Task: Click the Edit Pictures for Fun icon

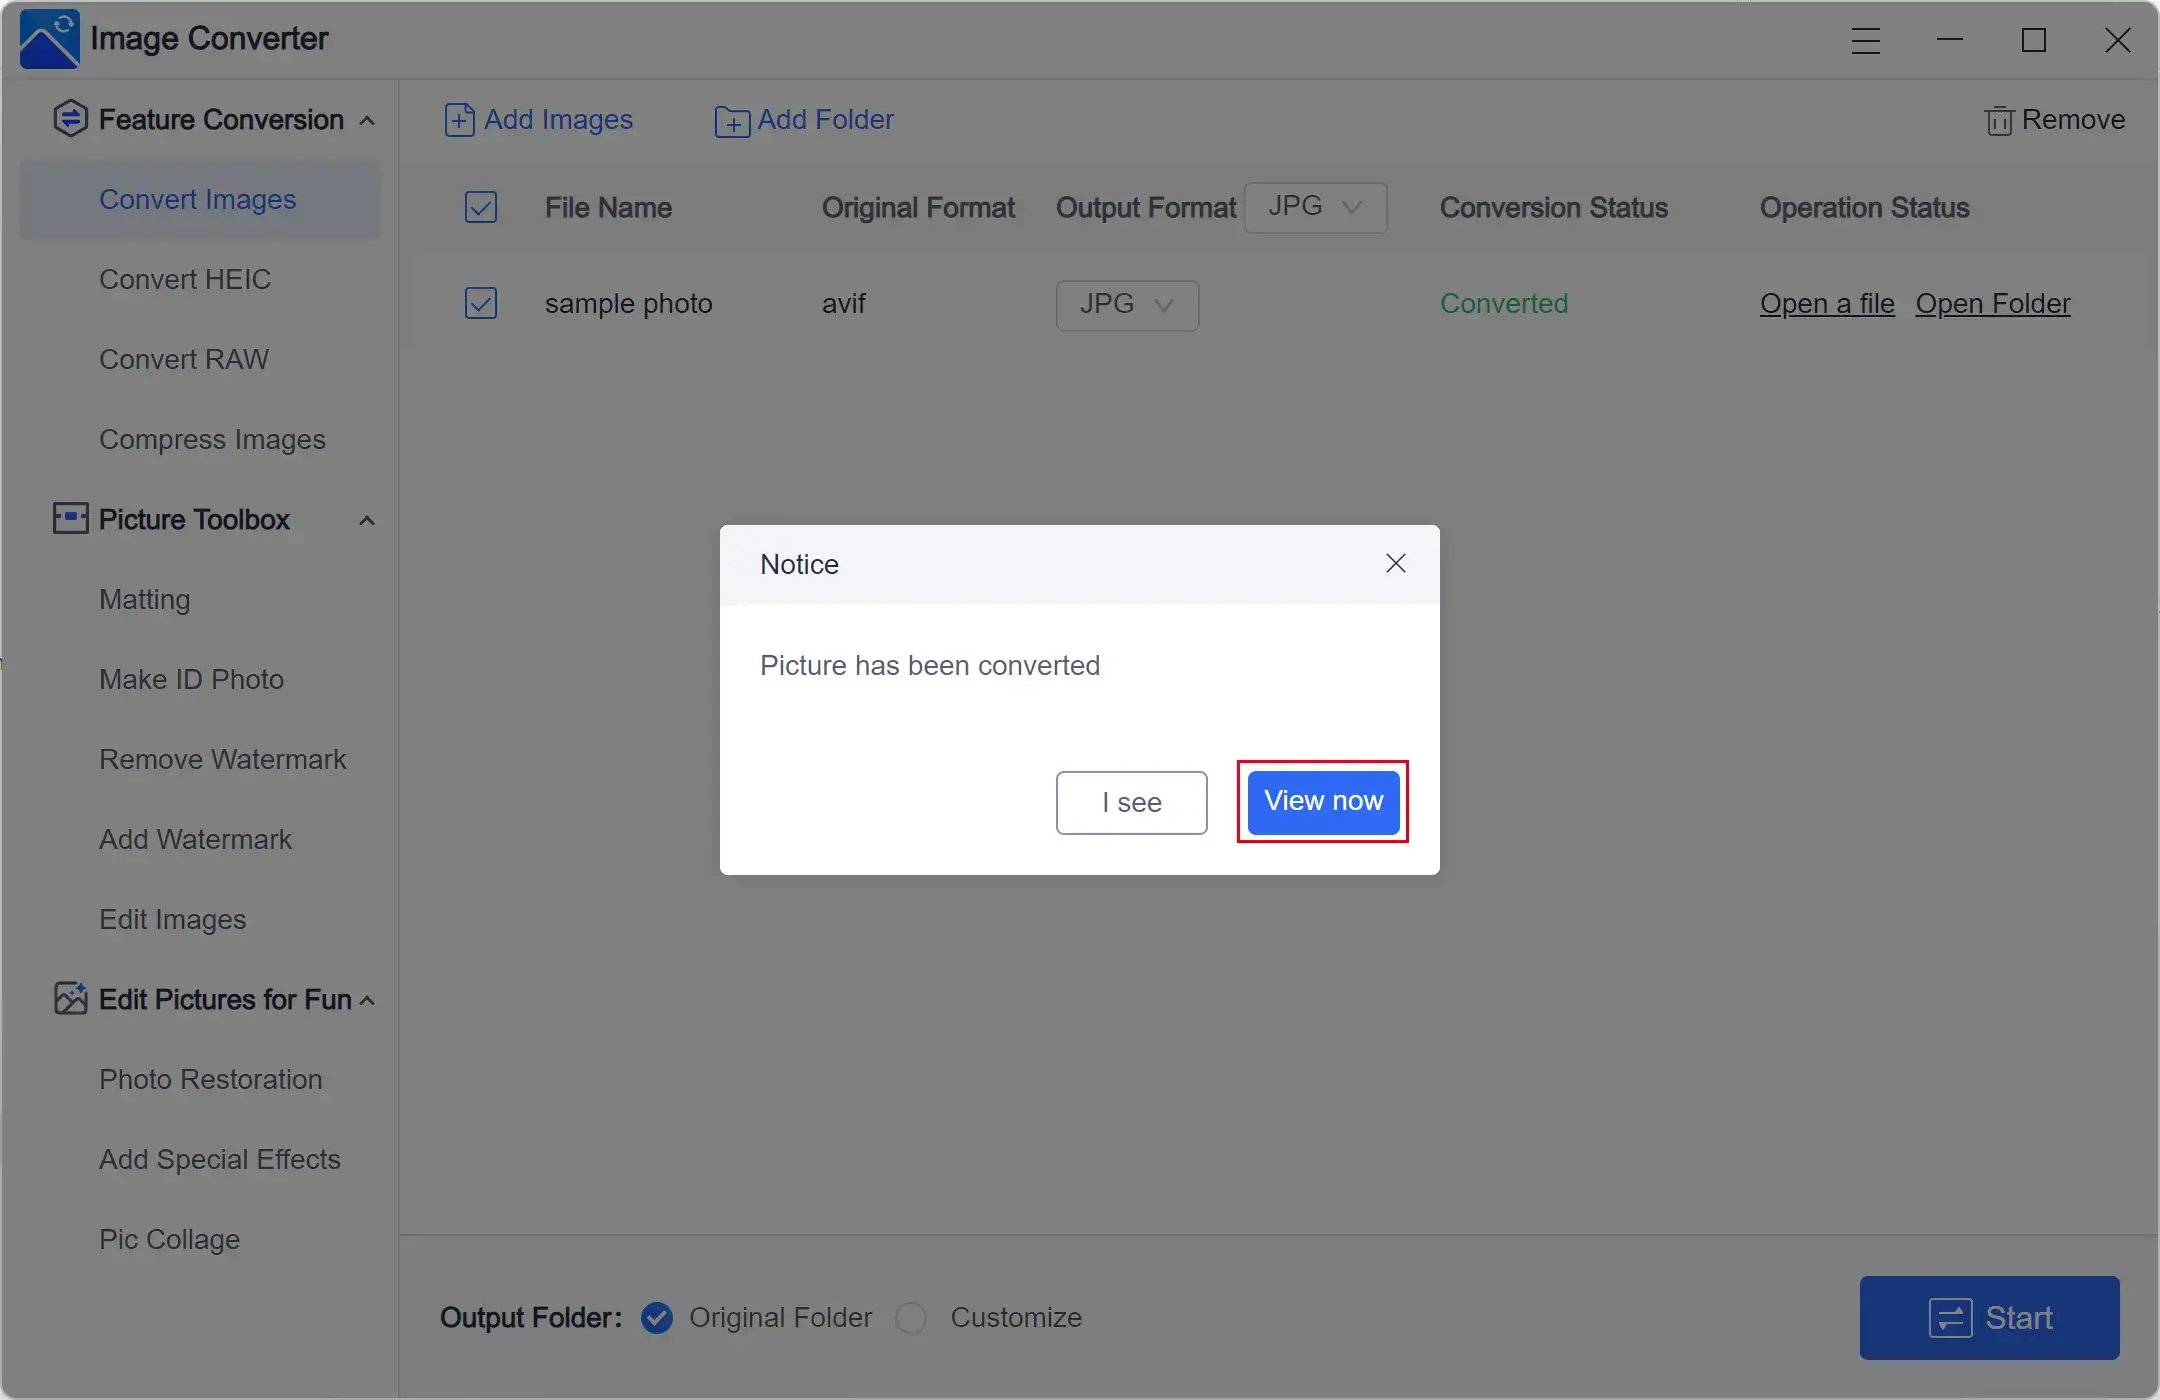Action: 66,998
